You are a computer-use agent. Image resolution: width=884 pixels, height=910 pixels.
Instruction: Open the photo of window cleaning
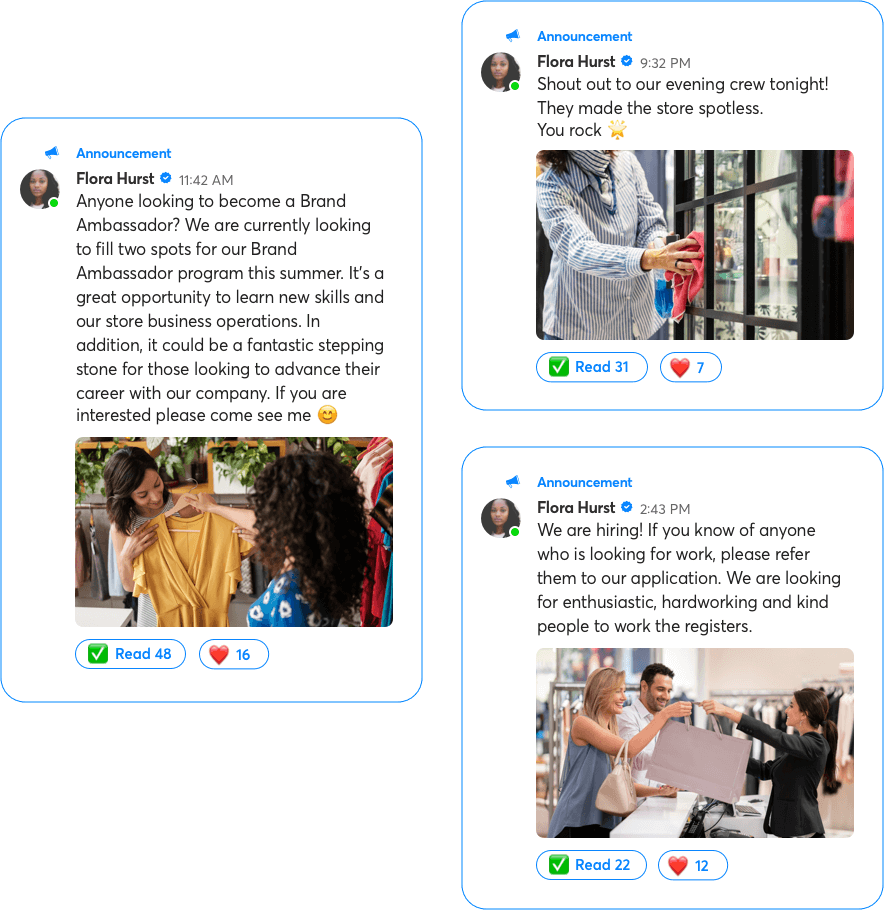point(695,245)
